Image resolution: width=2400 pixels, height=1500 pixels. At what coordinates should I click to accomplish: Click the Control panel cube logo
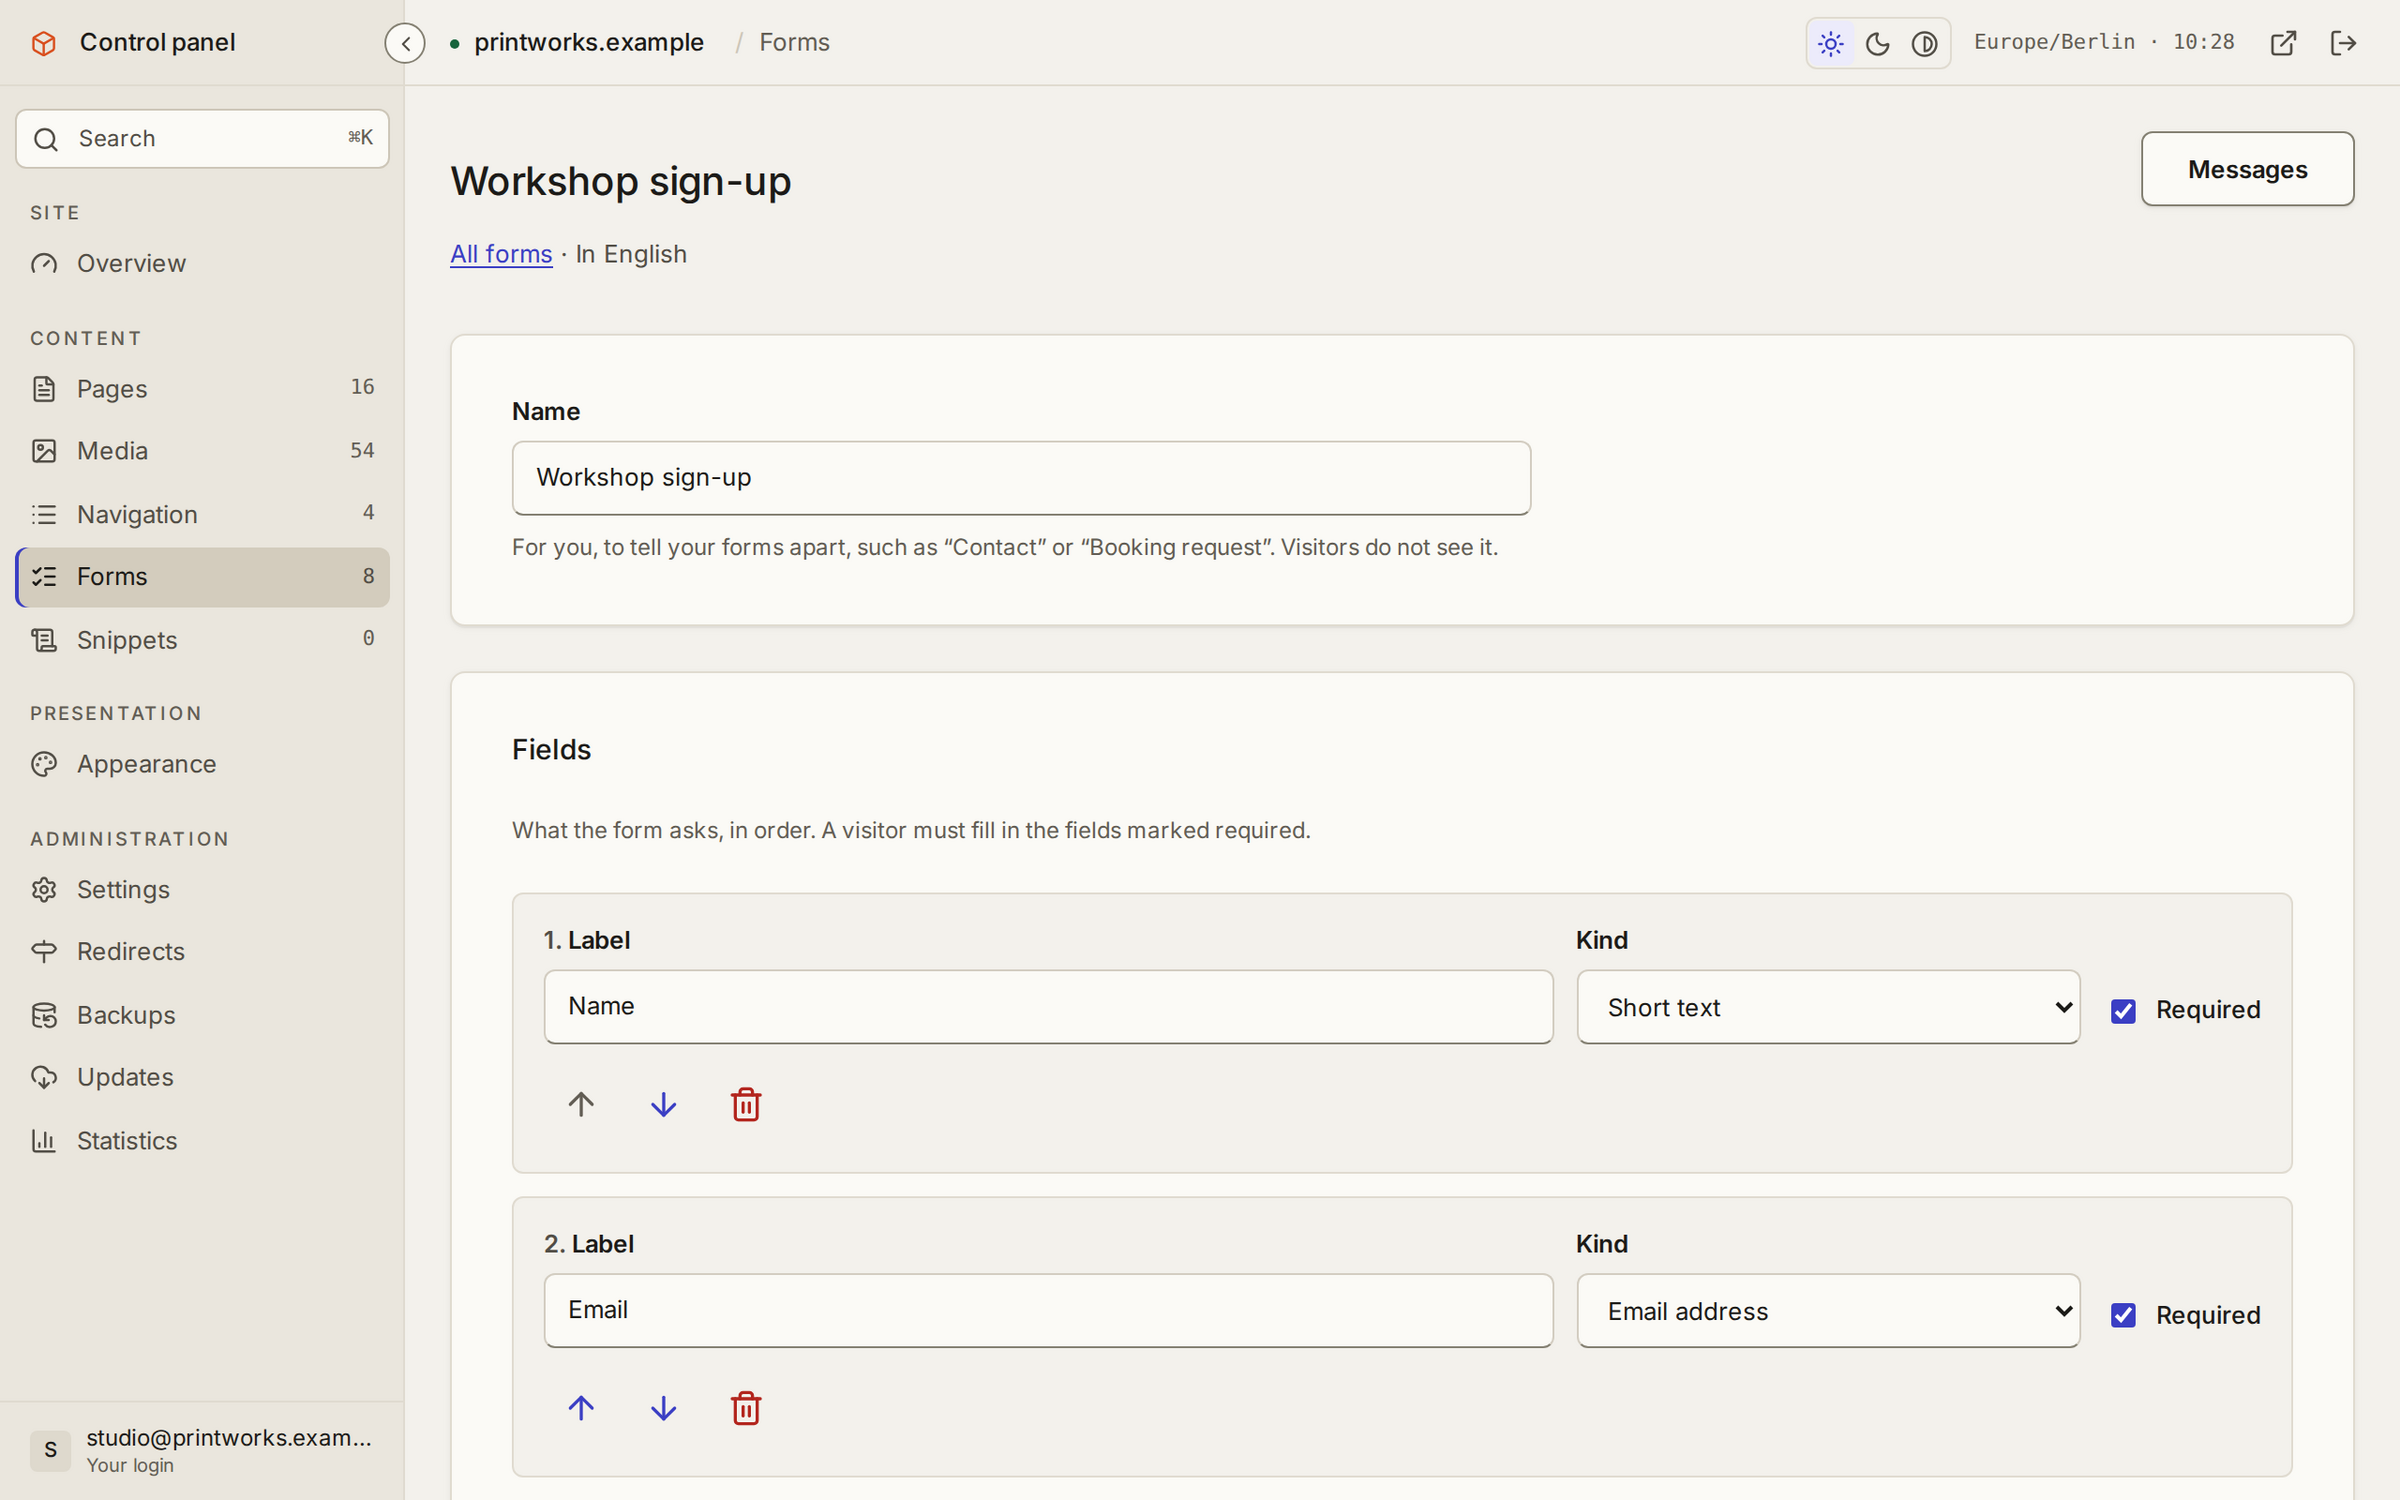(x=44, y=43)
